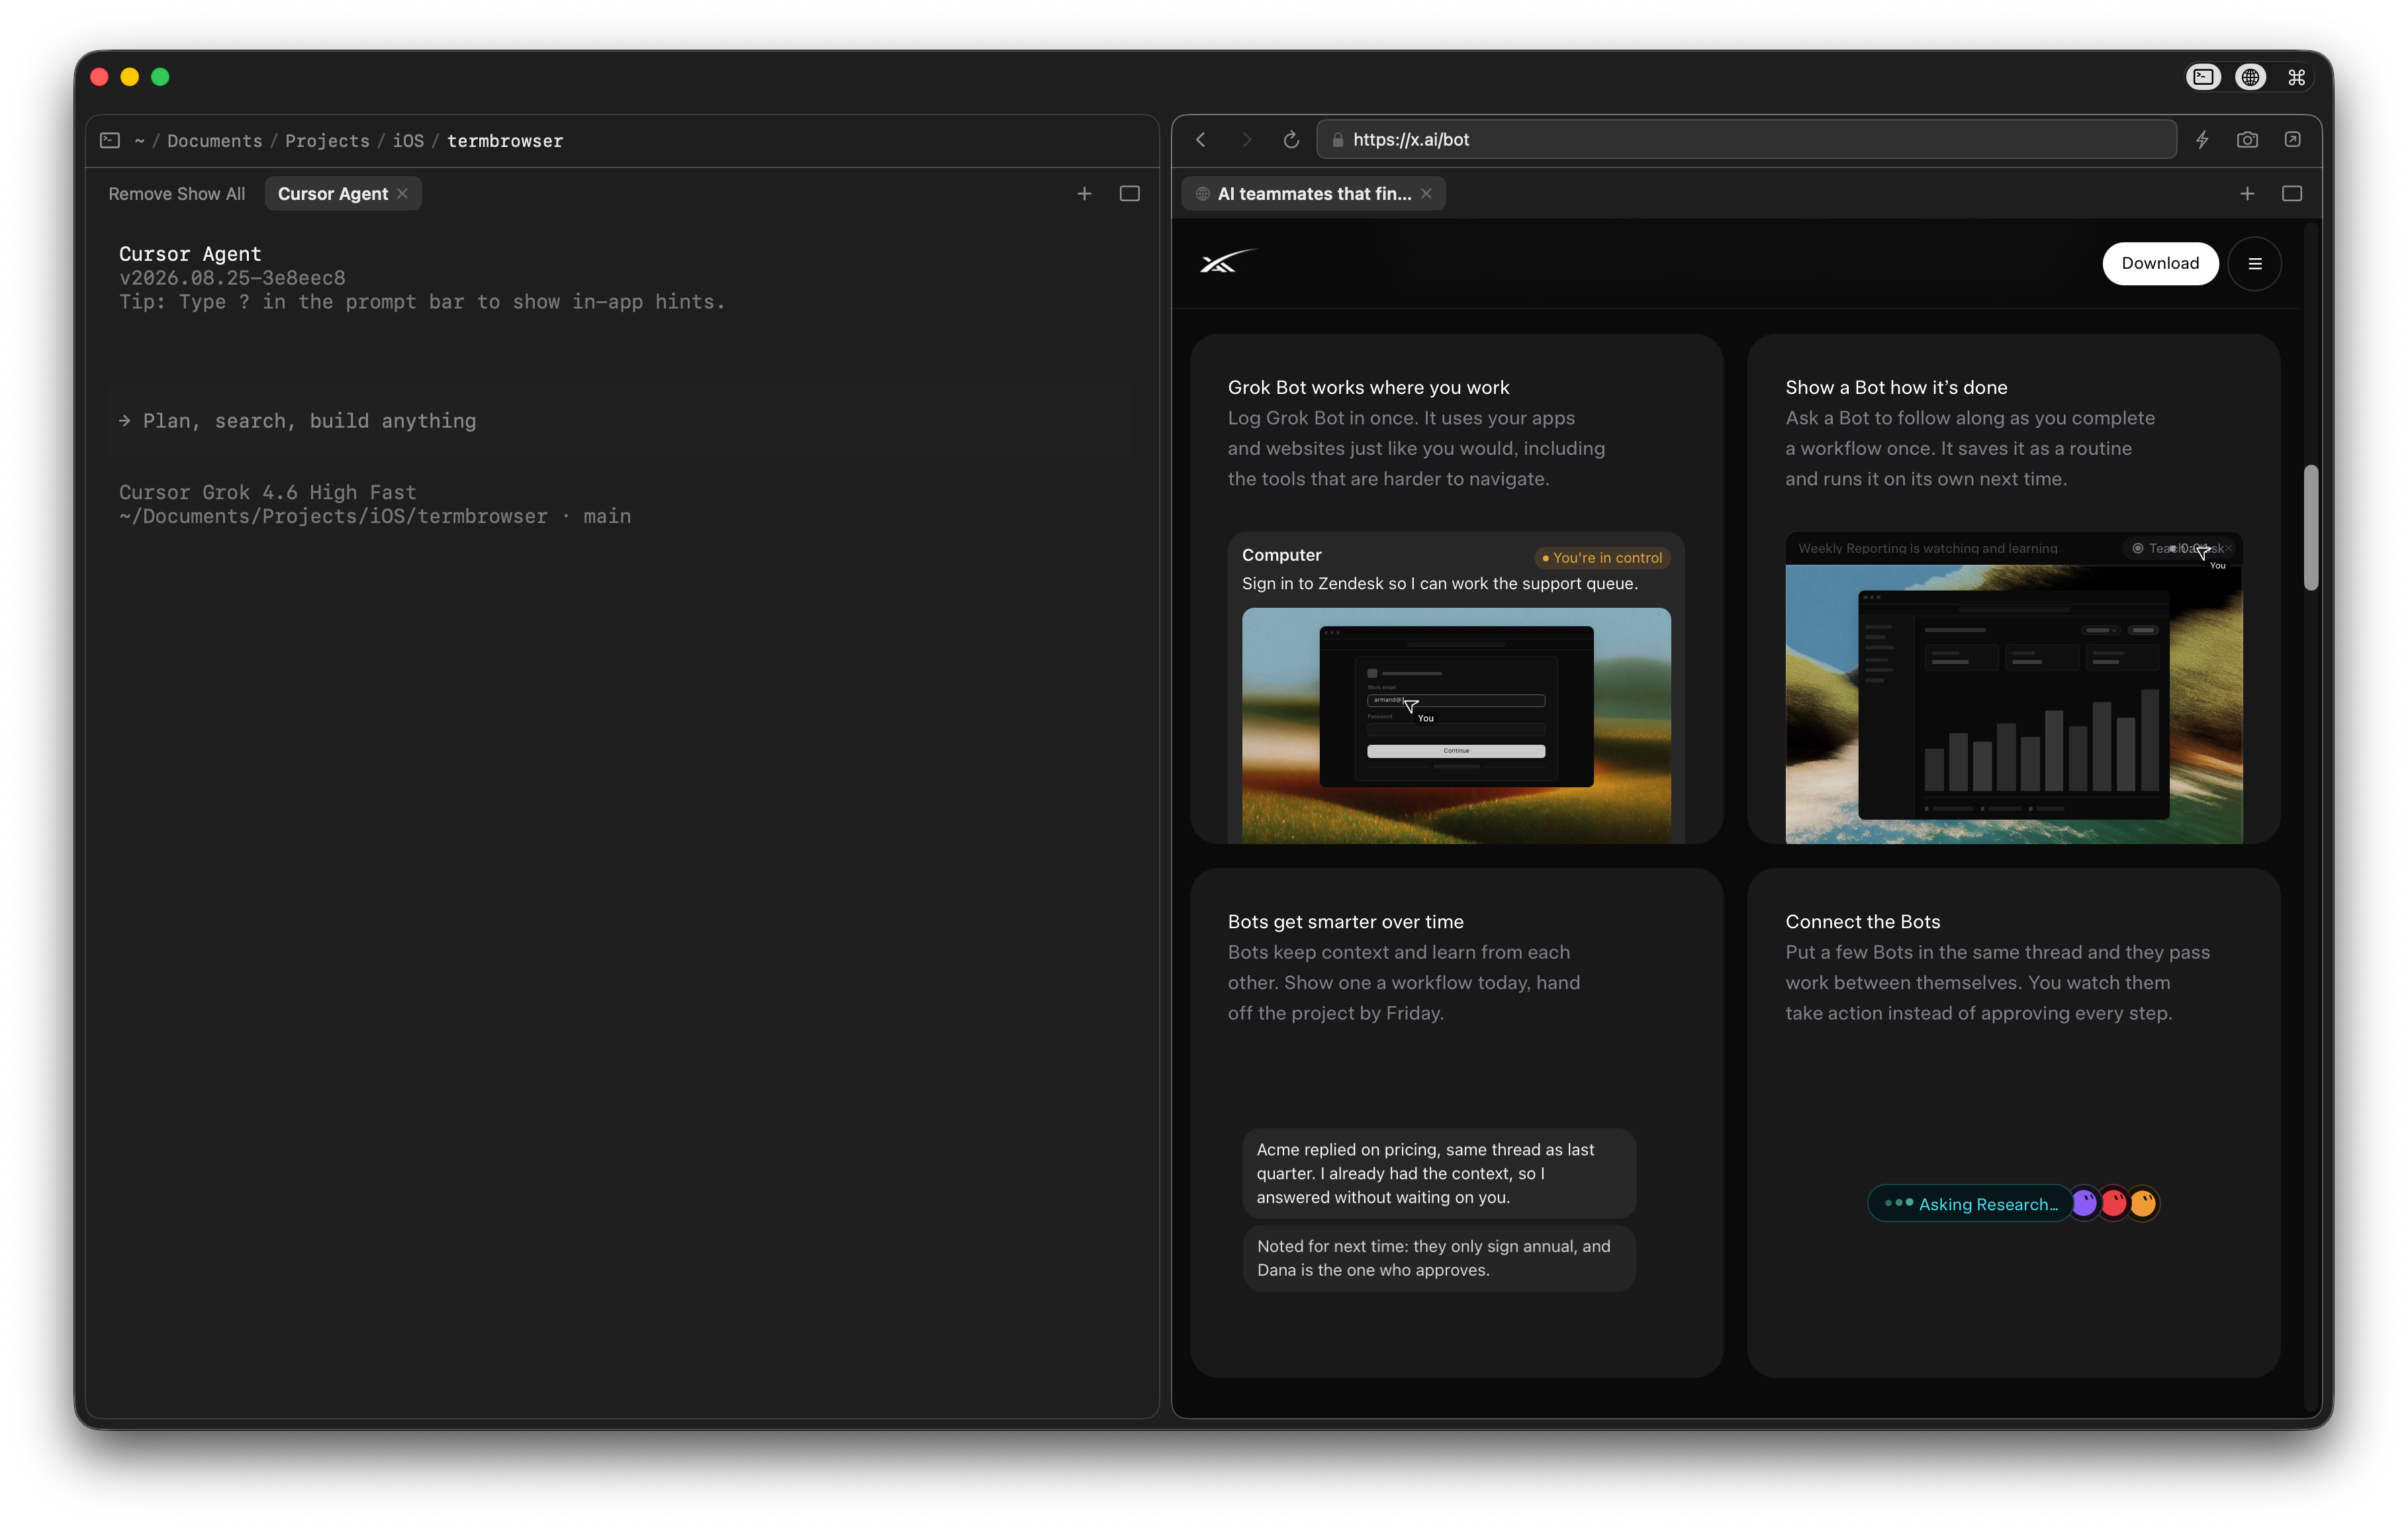Click the Computer label in demo card
The image size is (2408, 1528).
coord(1281,555)
